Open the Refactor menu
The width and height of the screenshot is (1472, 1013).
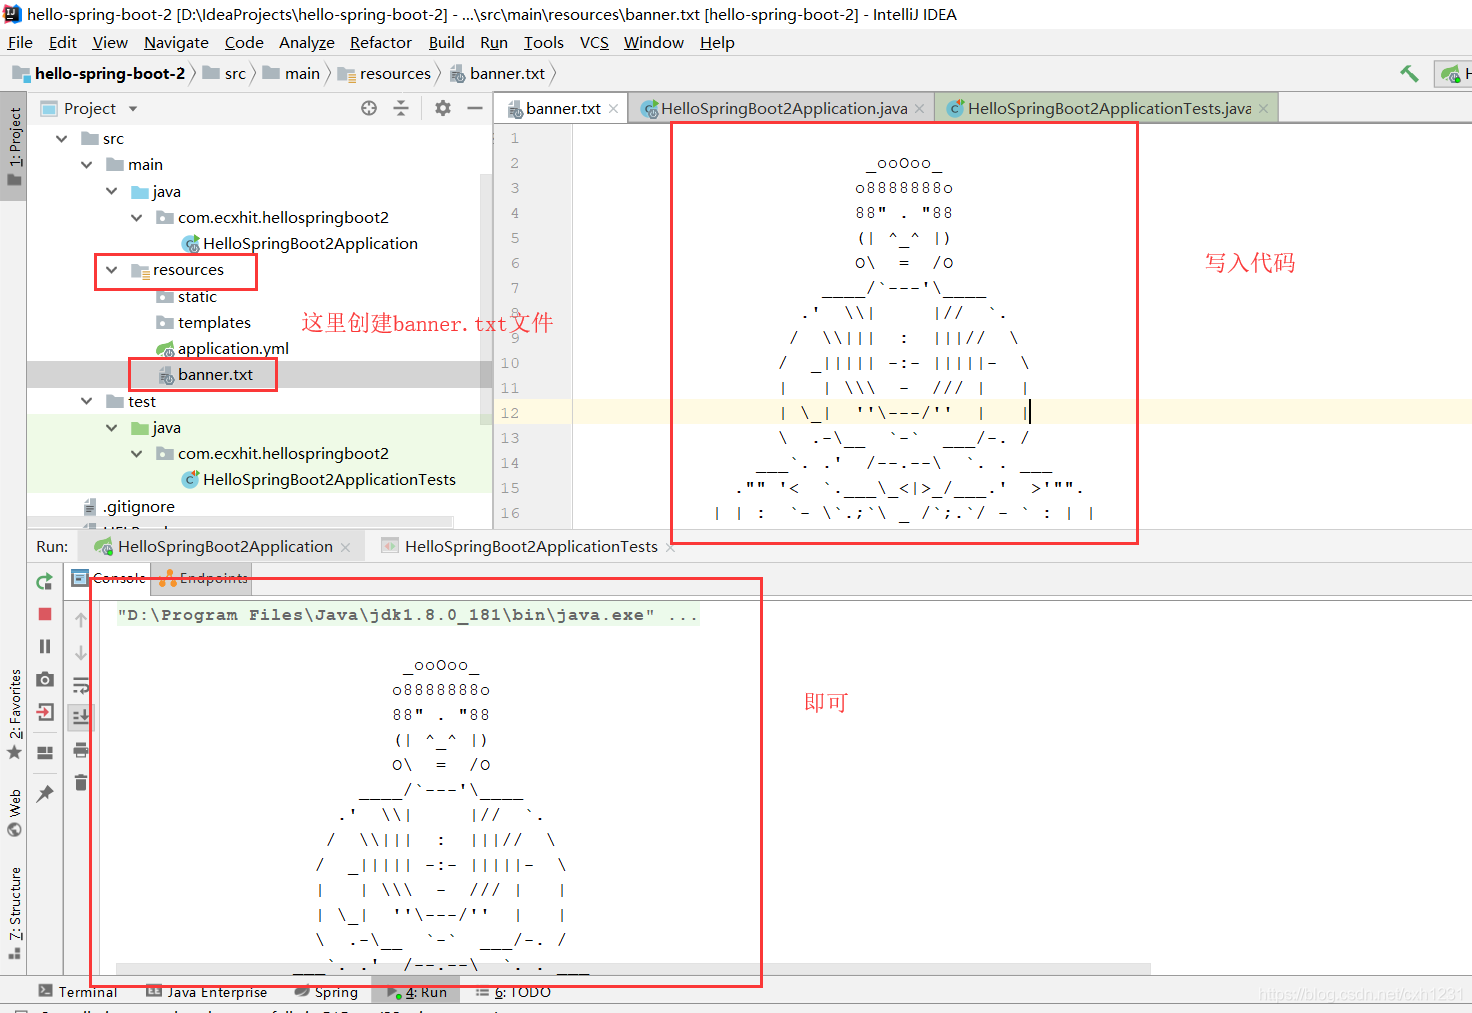tap(380, 42)
